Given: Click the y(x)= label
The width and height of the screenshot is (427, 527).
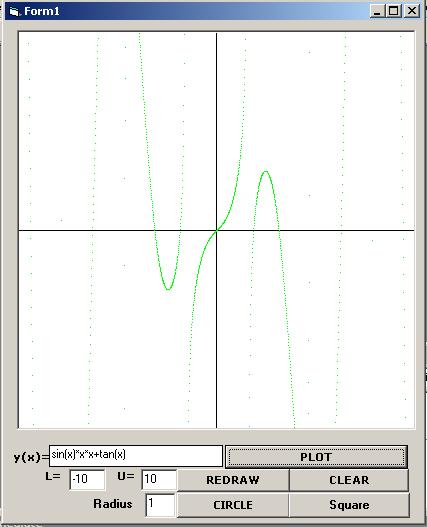Looking at the screenshot, I should point(31,457).
